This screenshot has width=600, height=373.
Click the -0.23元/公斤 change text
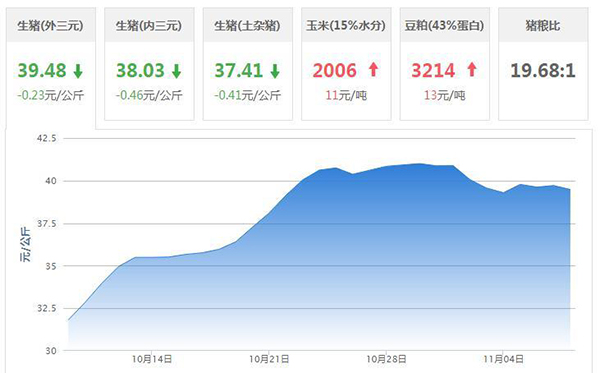pos(51,95)
